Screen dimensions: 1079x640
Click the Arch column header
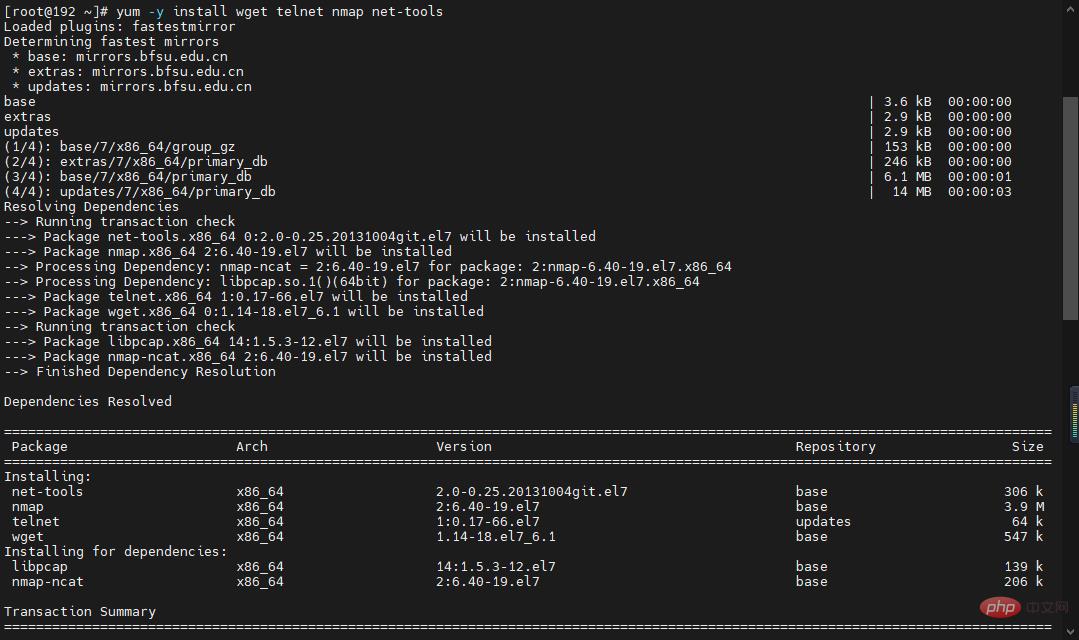click(x=252, y=447)
